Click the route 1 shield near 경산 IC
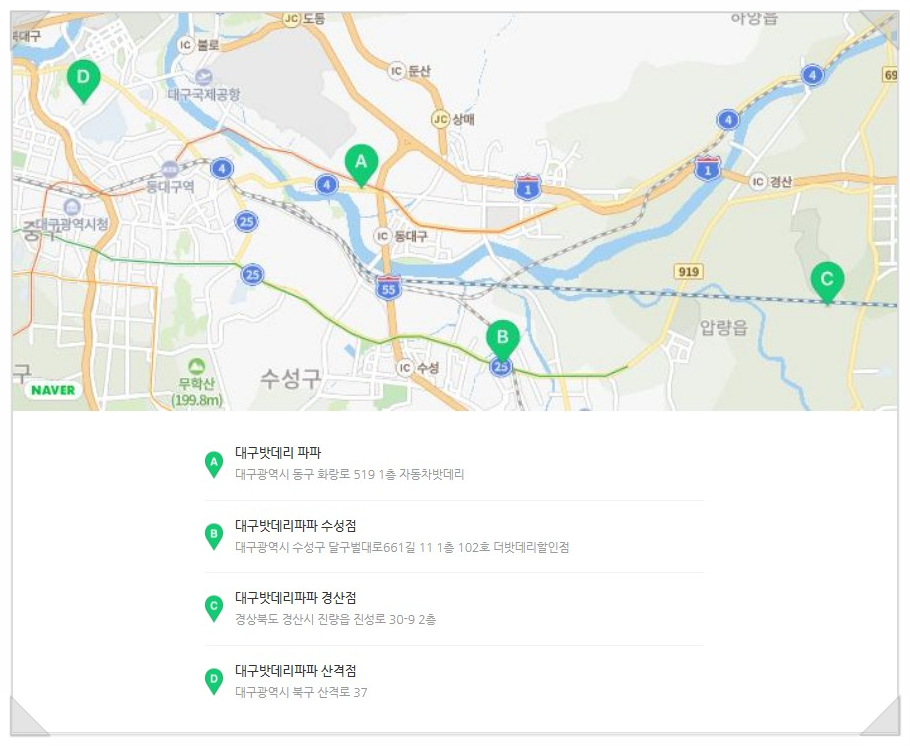This screenshot has width=910, height=746. tap(707, 168)
